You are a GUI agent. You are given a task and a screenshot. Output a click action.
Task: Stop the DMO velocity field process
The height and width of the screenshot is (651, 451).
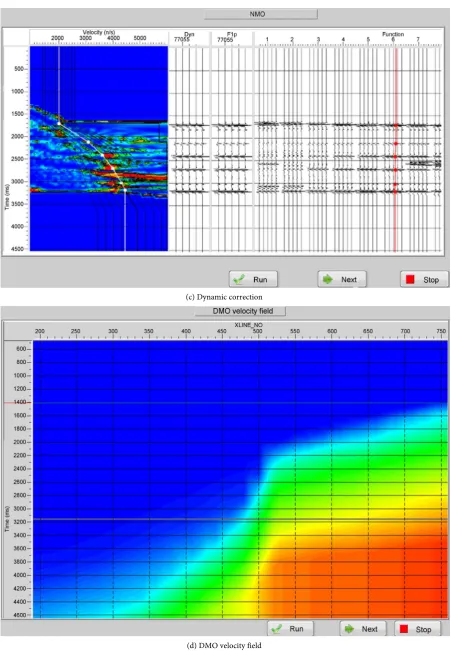417,629
